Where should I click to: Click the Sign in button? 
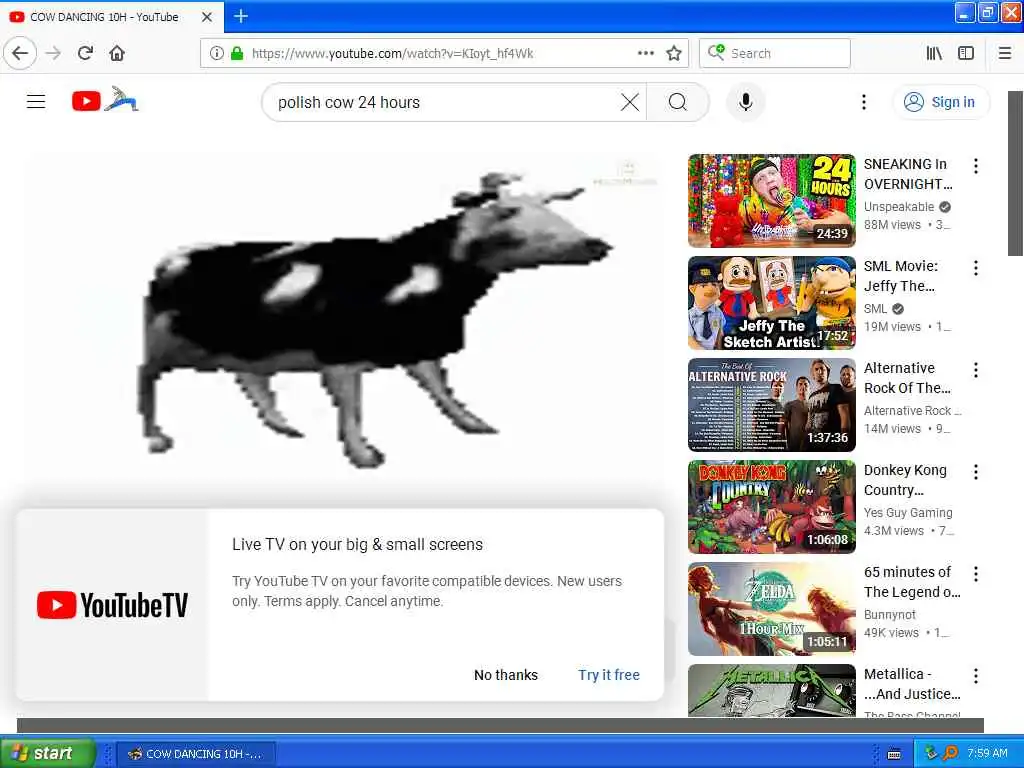pos(940,102)
